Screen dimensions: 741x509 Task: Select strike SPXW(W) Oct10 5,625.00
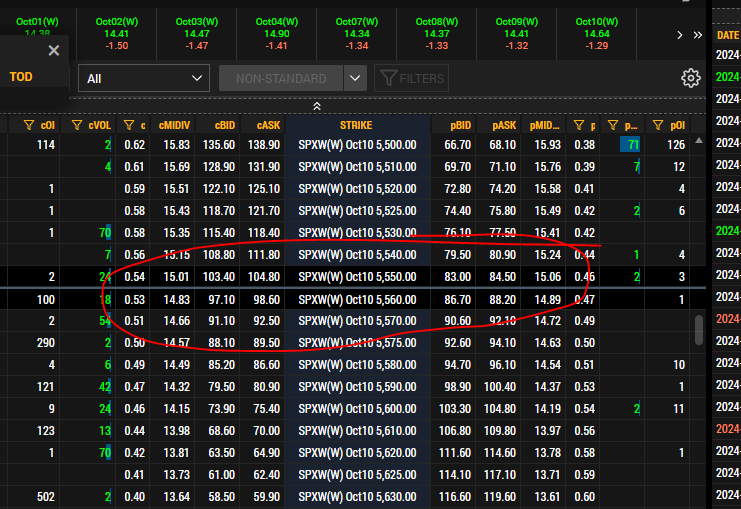click(357, 474)
